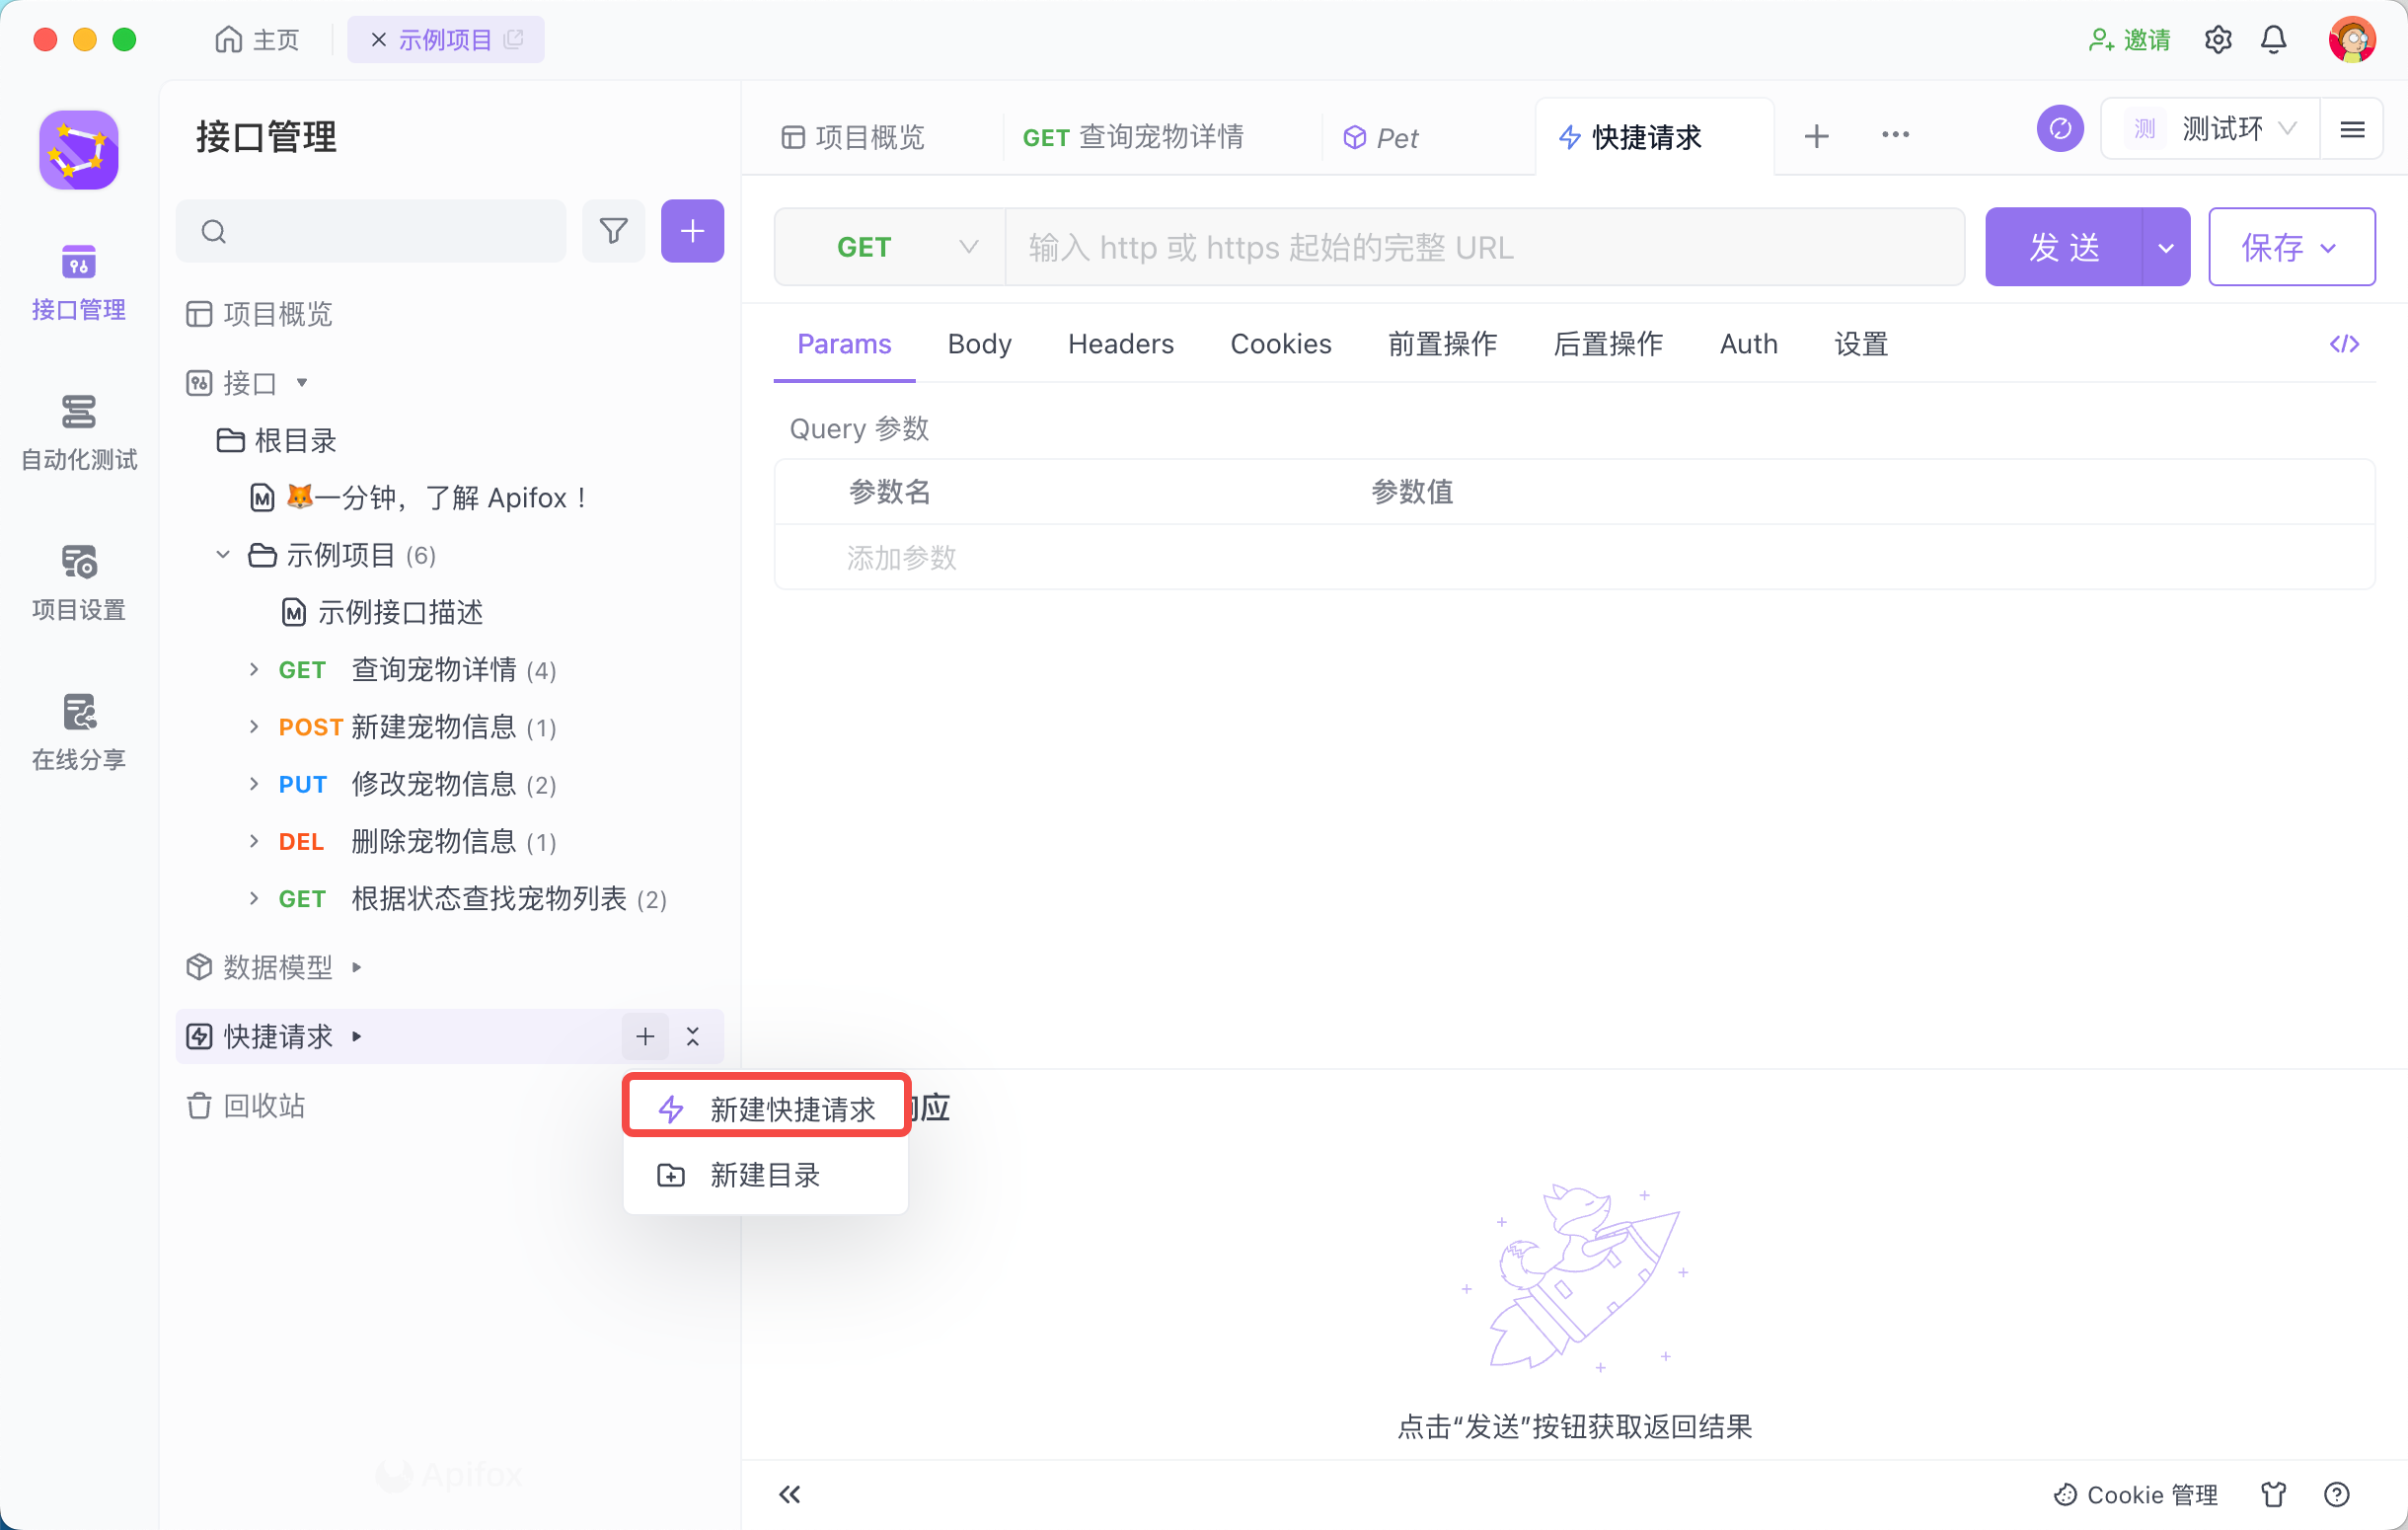
Task: Click the purple plus button beside search
Action: tap(692, 231)
